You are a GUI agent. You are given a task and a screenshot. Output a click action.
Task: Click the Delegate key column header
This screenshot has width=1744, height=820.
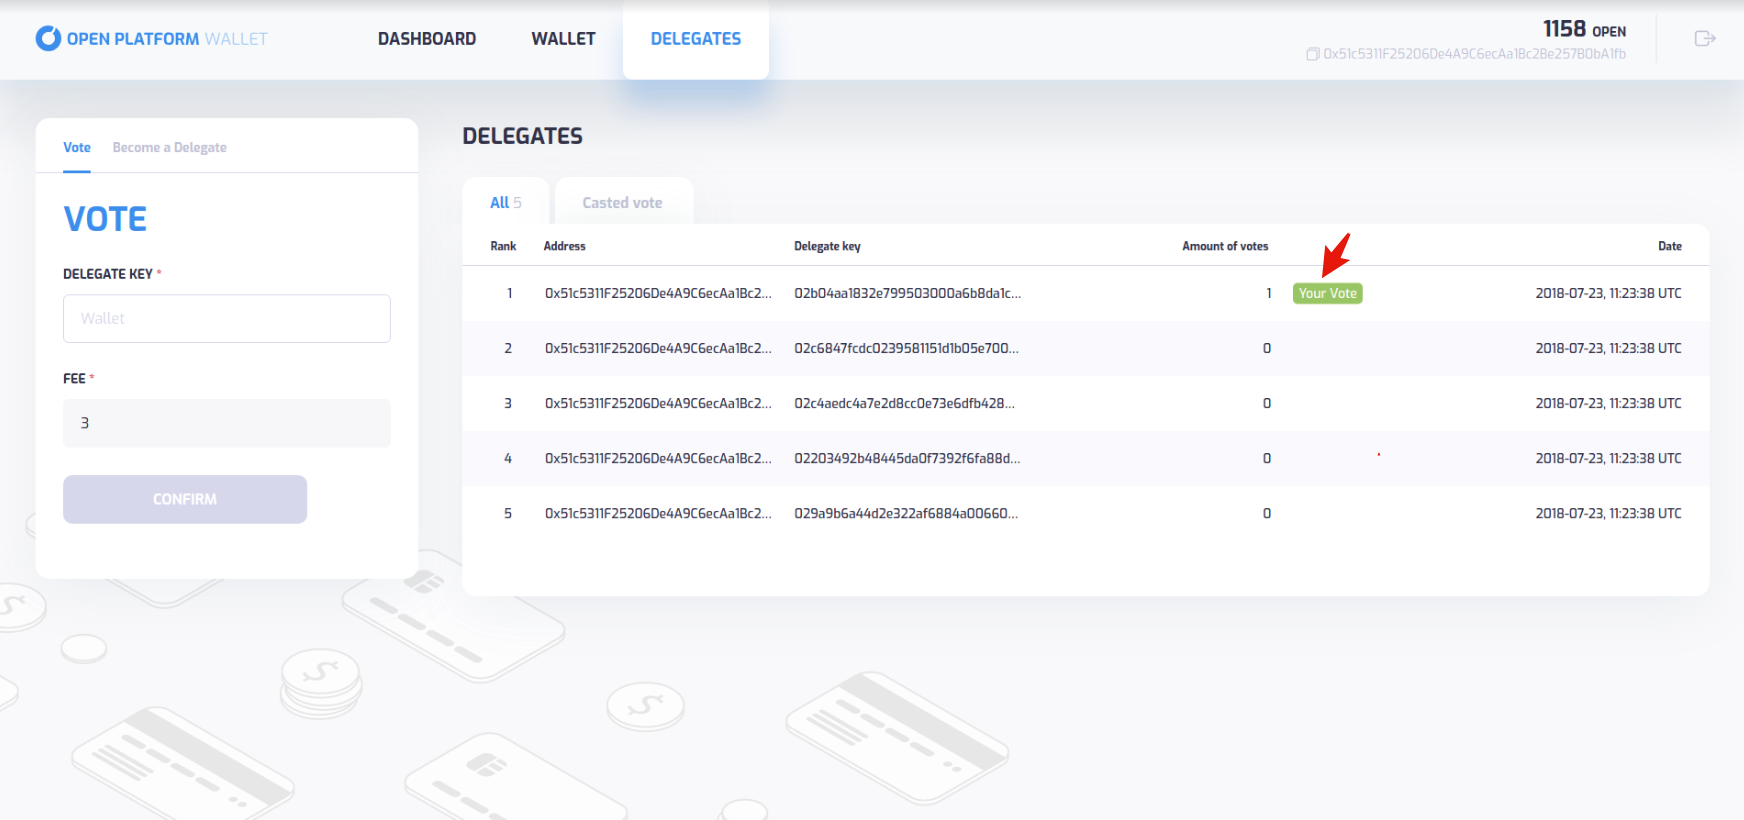point(827,246)
